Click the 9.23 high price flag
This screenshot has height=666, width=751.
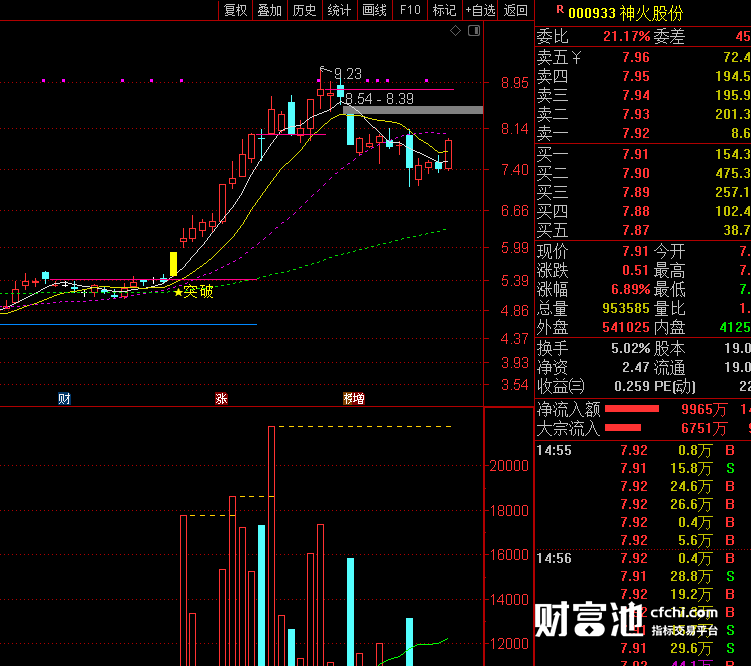pos(348,74)
